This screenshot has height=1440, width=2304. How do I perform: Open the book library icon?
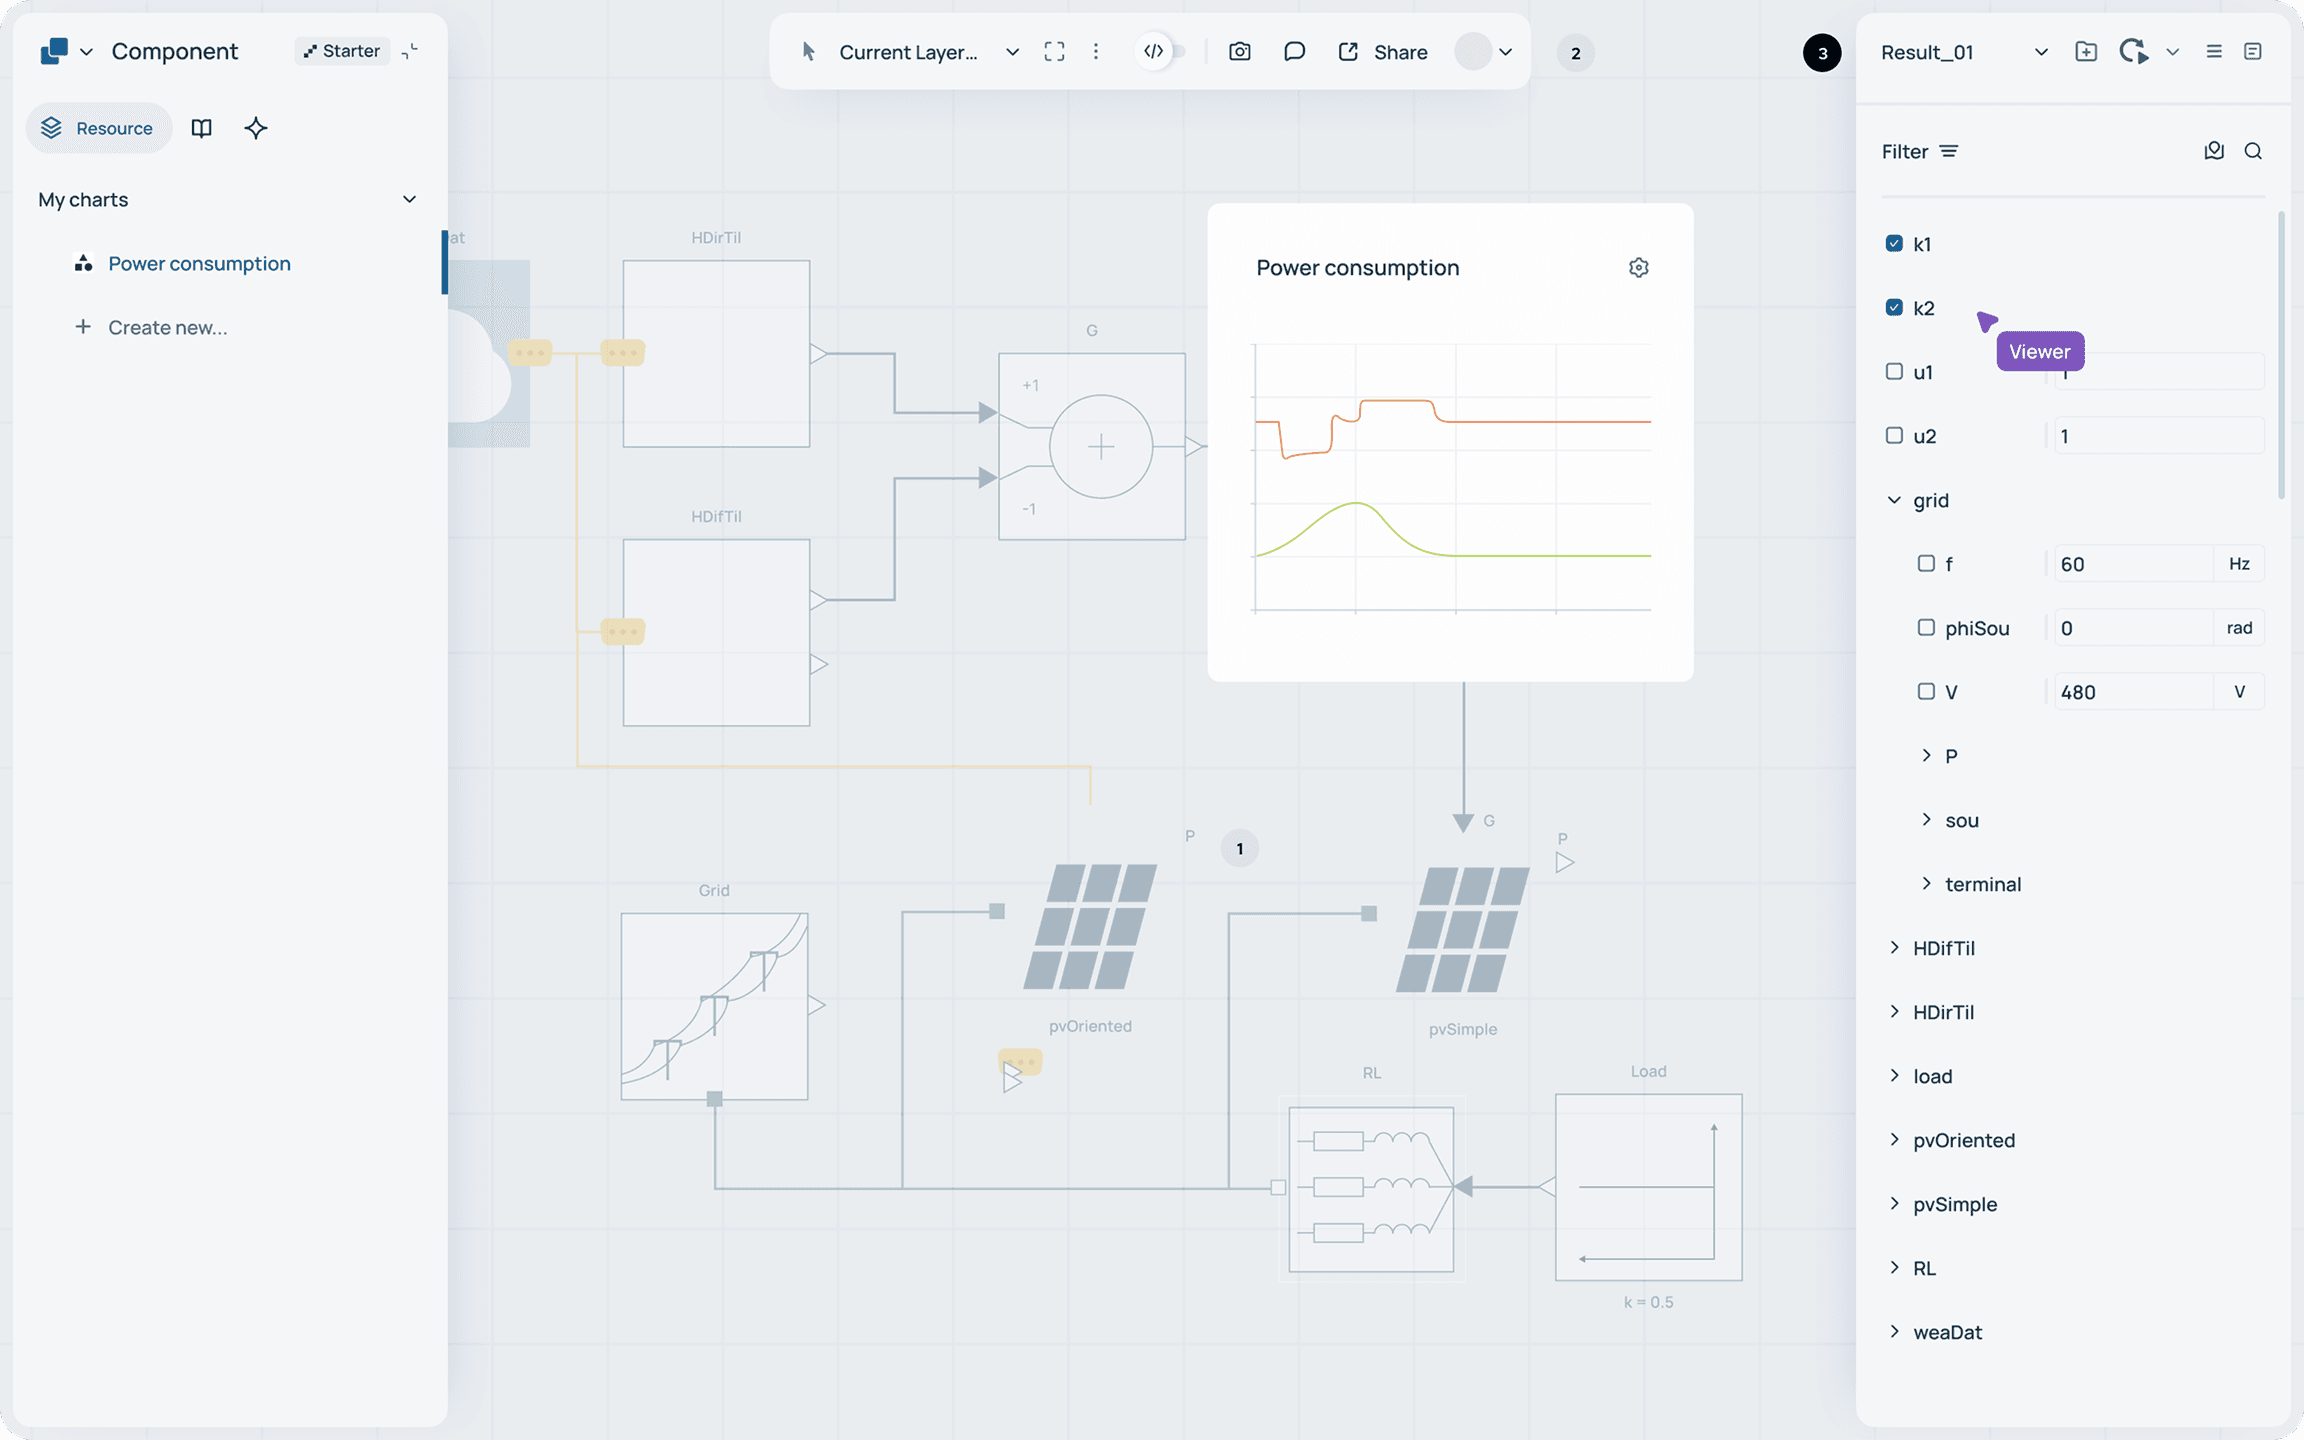pyautogui.click(x=202, y=128)
